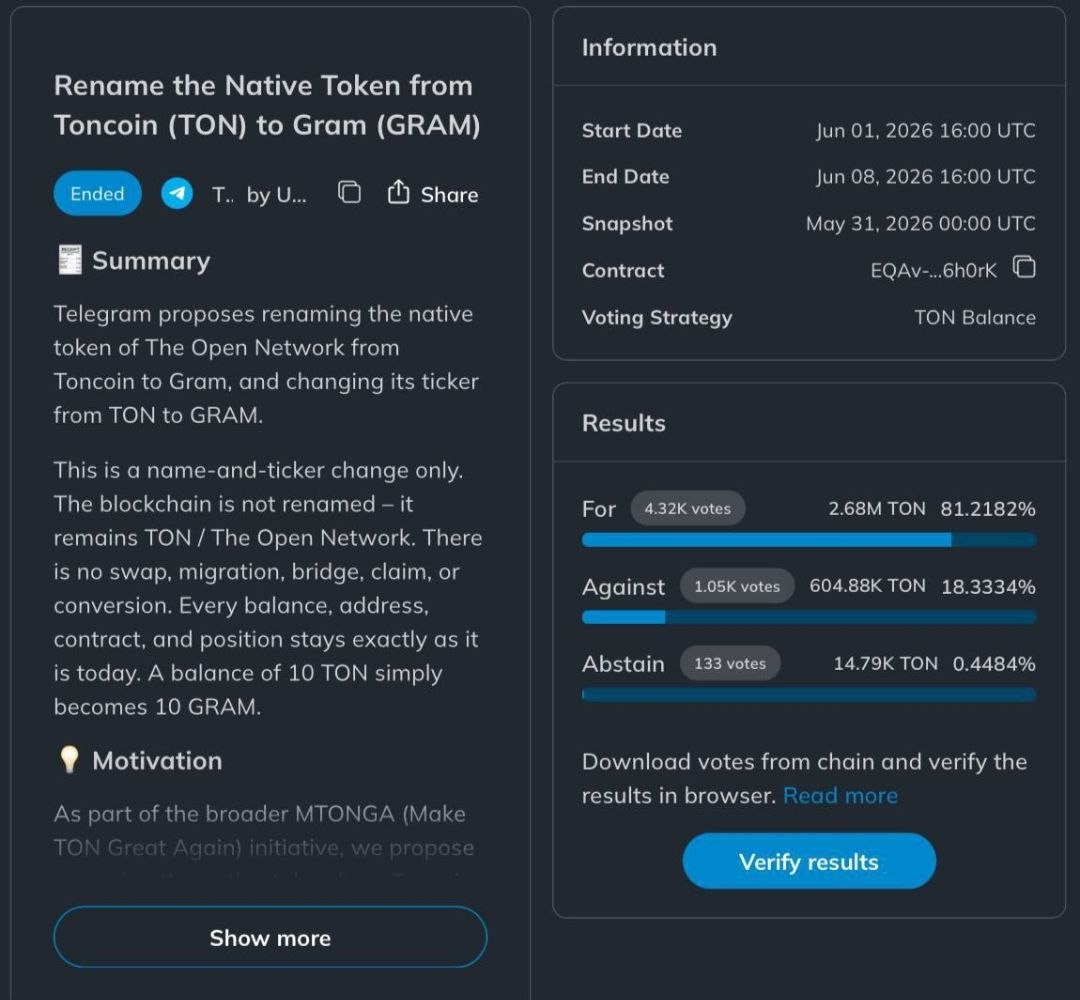
Task: Click the proposal author text 'T.. by U...'
Action: tap(259, 195)
